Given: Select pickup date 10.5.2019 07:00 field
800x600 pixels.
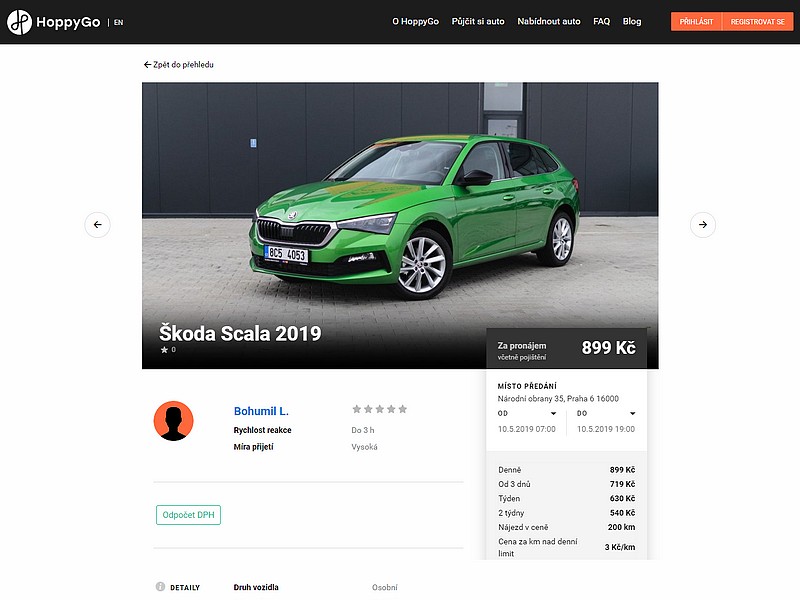Looking at the screenshot, I should coord(527,429).
